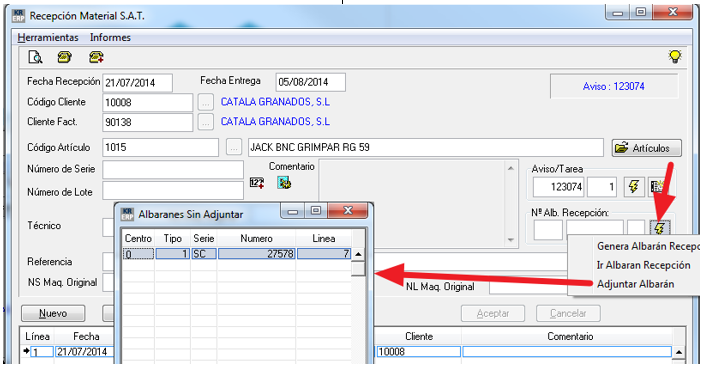Image resolution: width=705 pixels, height=366 pixels.
Task: Open the Artículos folder button
Action: coord(647,147)
